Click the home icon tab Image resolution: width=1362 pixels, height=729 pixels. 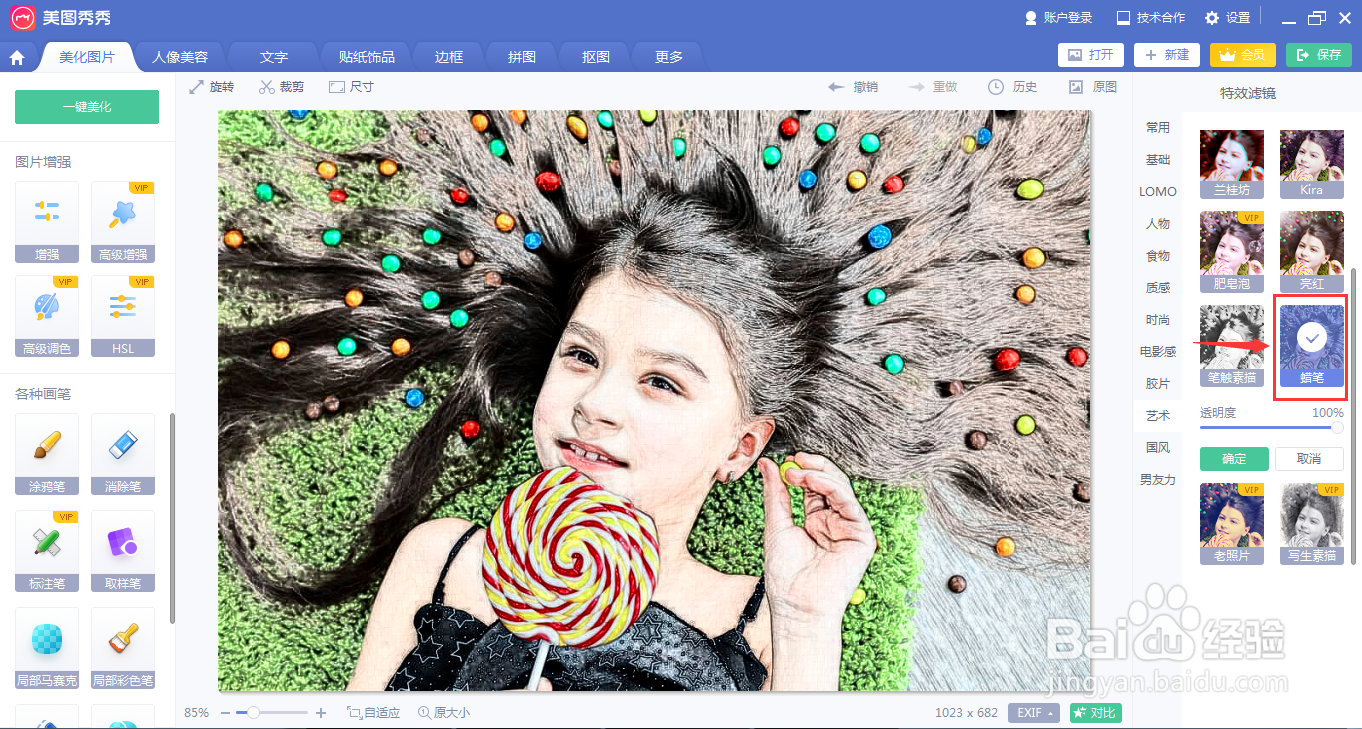17,57
